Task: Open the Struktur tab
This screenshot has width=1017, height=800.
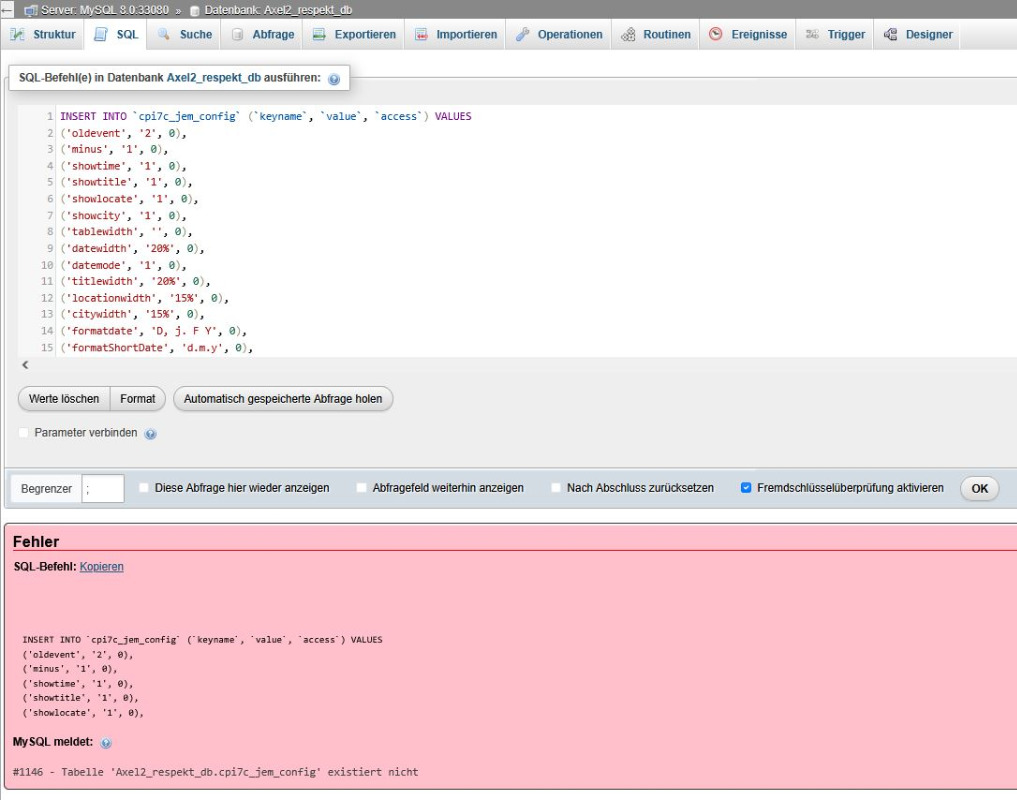Action: [x=43, y=34]
